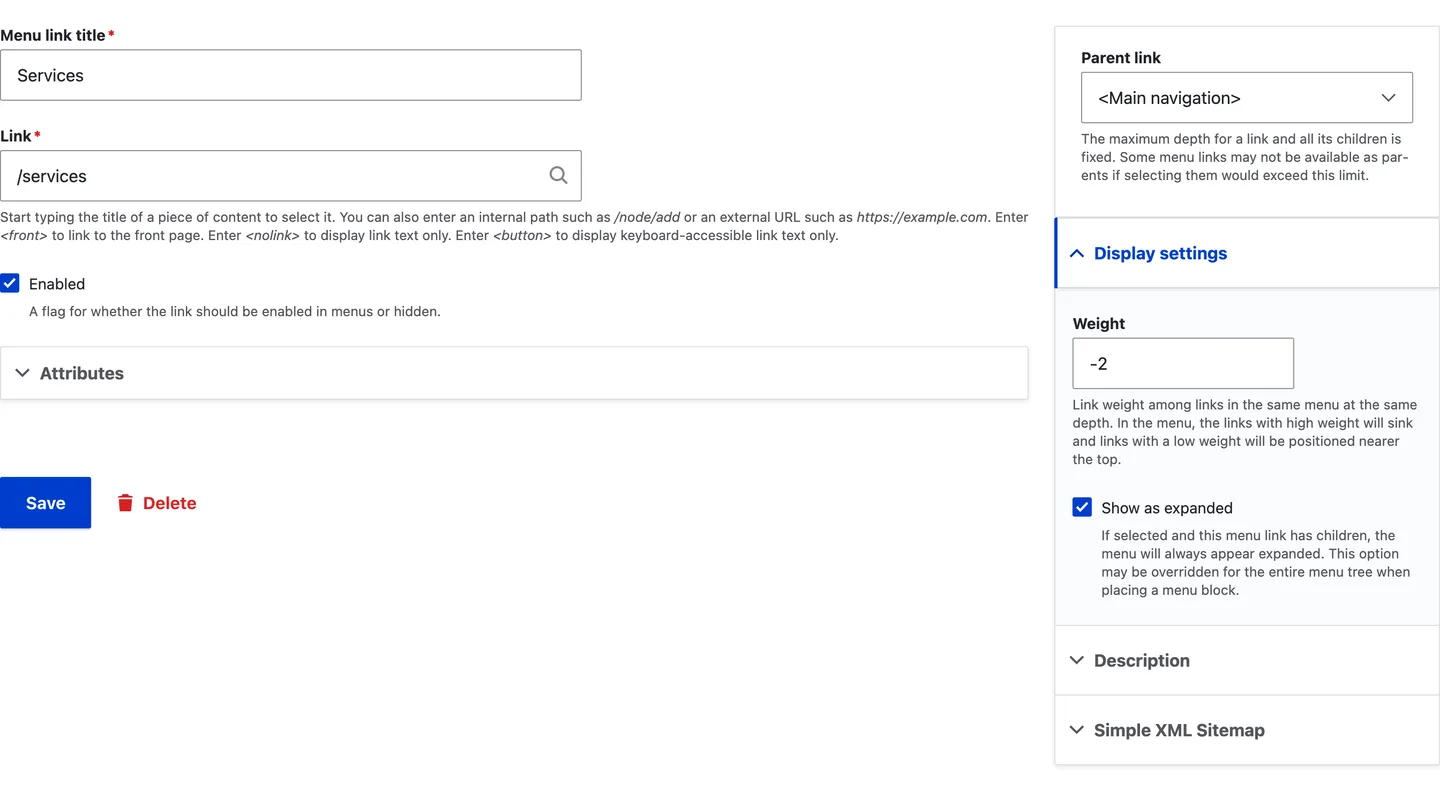Click the Weight number field
Screen dimensions: 1440x791
[1183, 363]
